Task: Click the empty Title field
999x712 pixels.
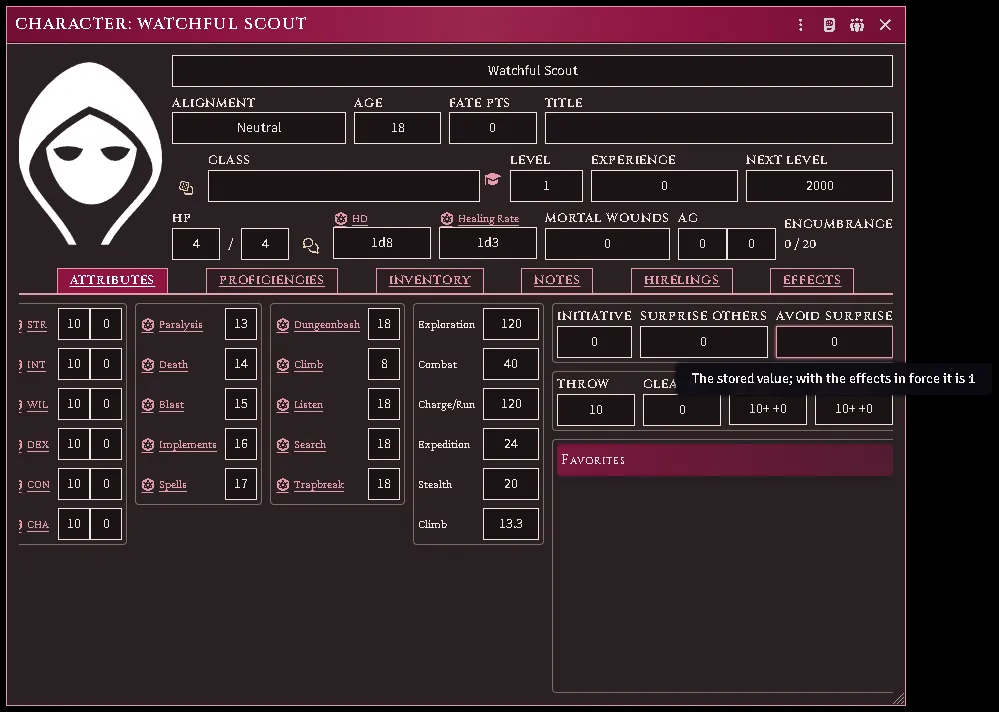Action: click(x=719, y=128)
